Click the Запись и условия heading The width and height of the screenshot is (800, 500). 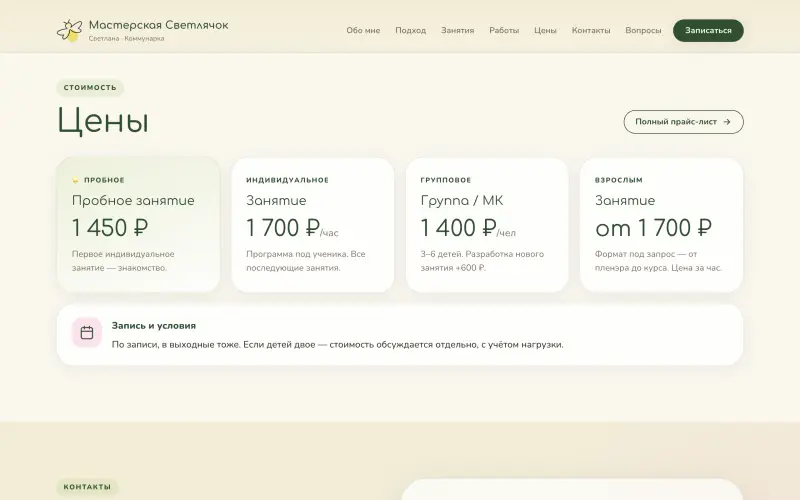pyautogui.click(x=154, y=326)
